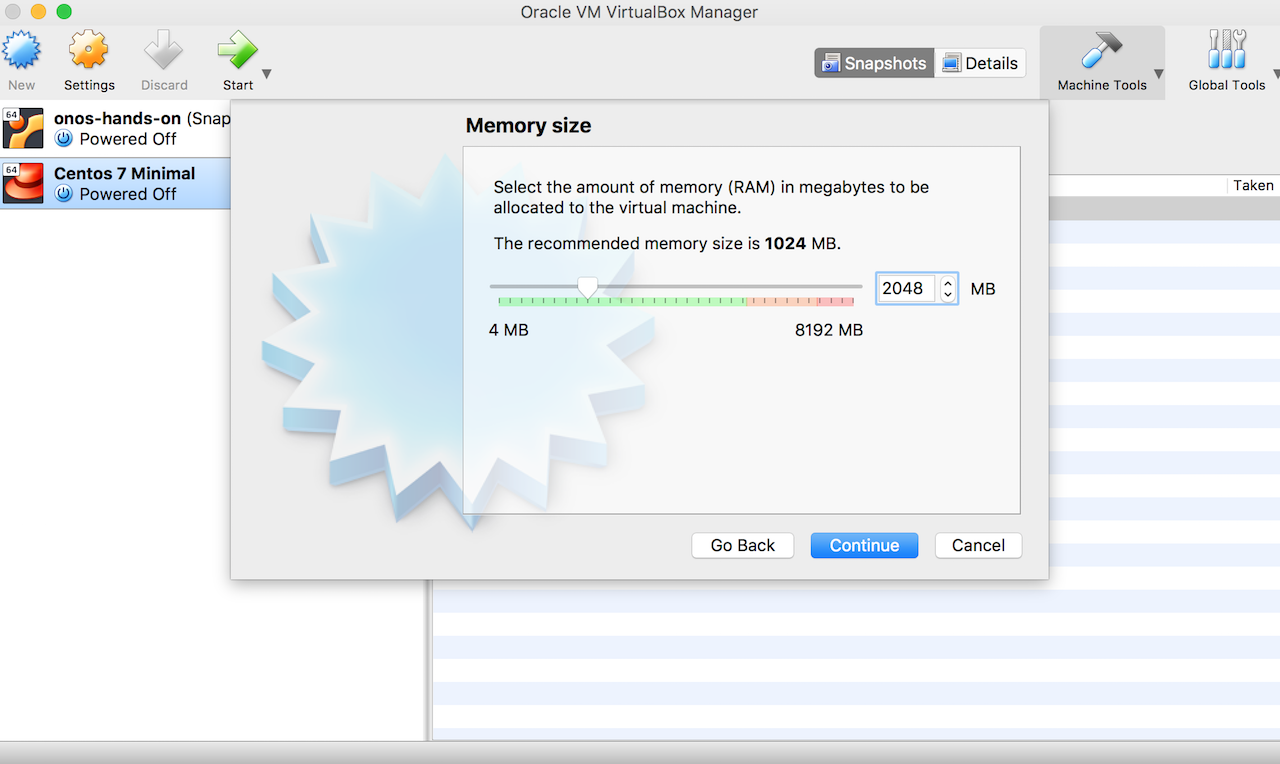Expand the Global Tools dropdown arrow
Image resolution: width=1280 pixels, height=764 pixels.
click(x=1276, y=74)
